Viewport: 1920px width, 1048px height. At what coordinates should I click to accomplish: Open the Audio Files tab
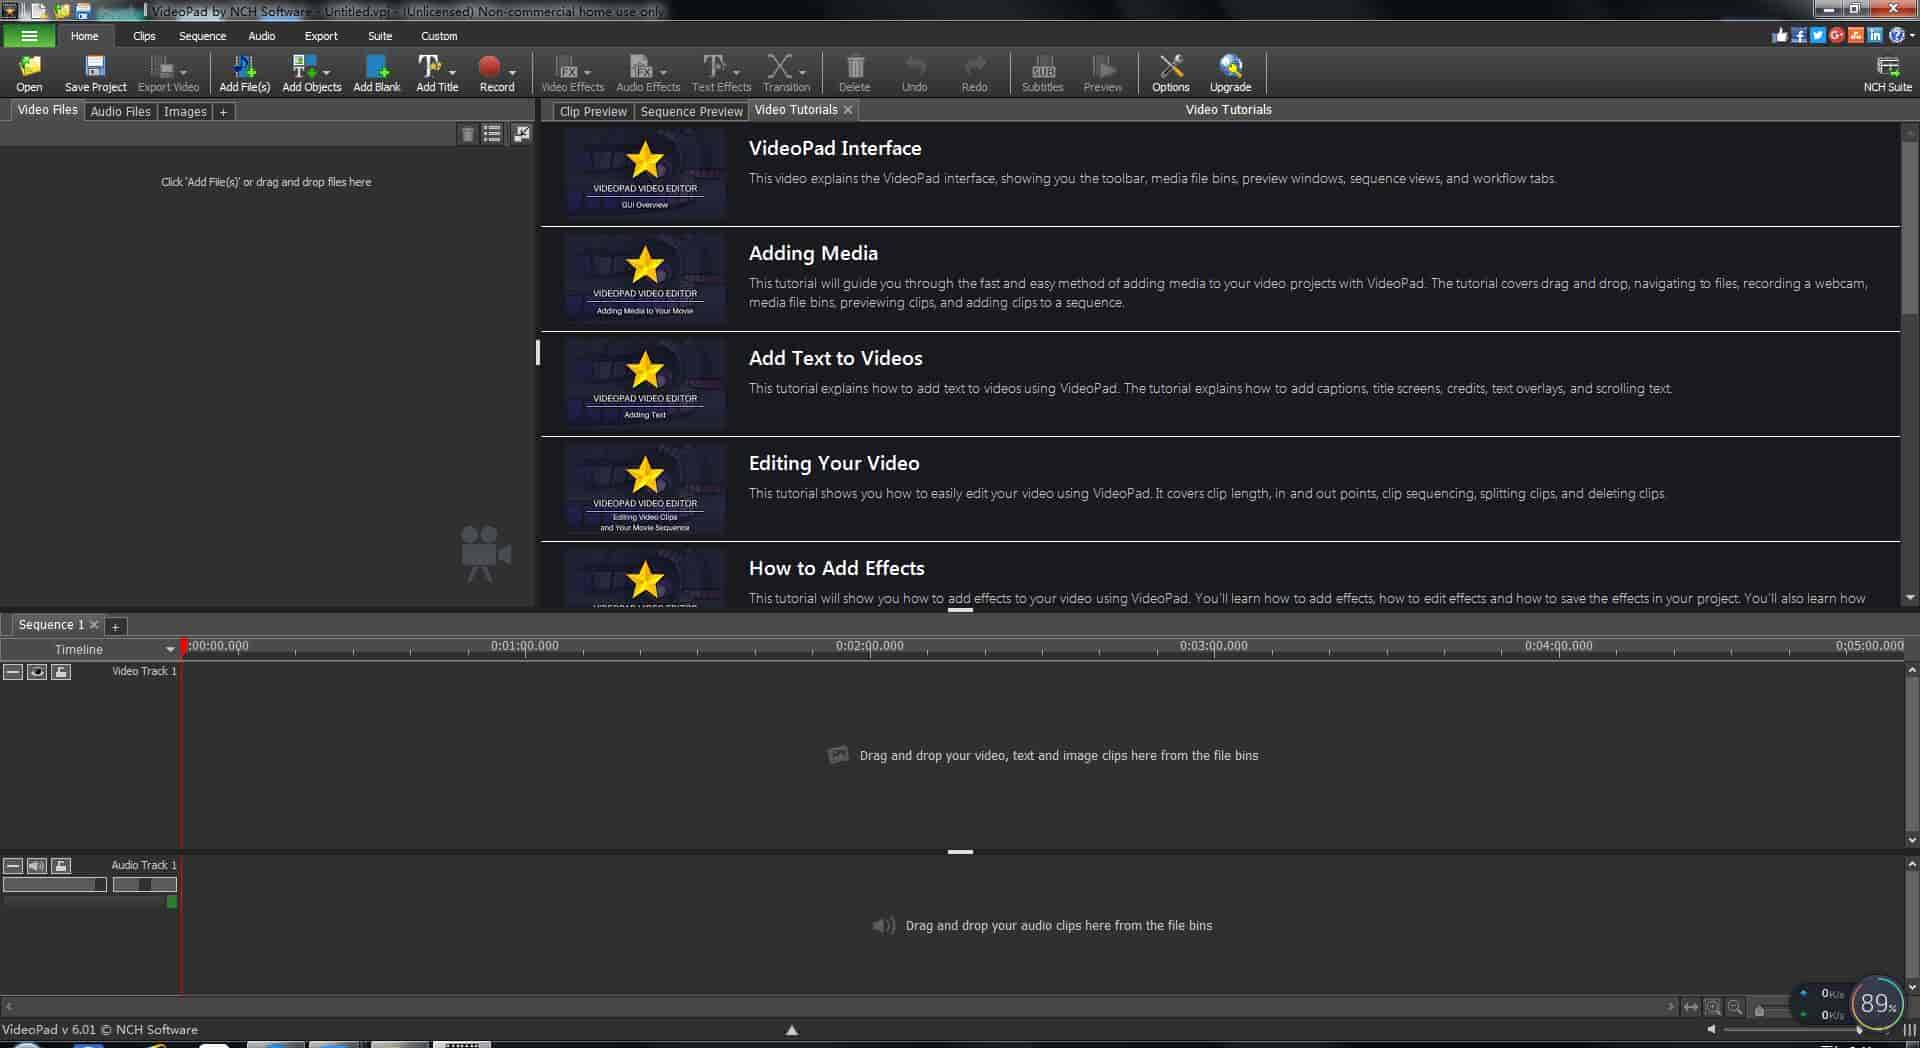pos(119,111)
